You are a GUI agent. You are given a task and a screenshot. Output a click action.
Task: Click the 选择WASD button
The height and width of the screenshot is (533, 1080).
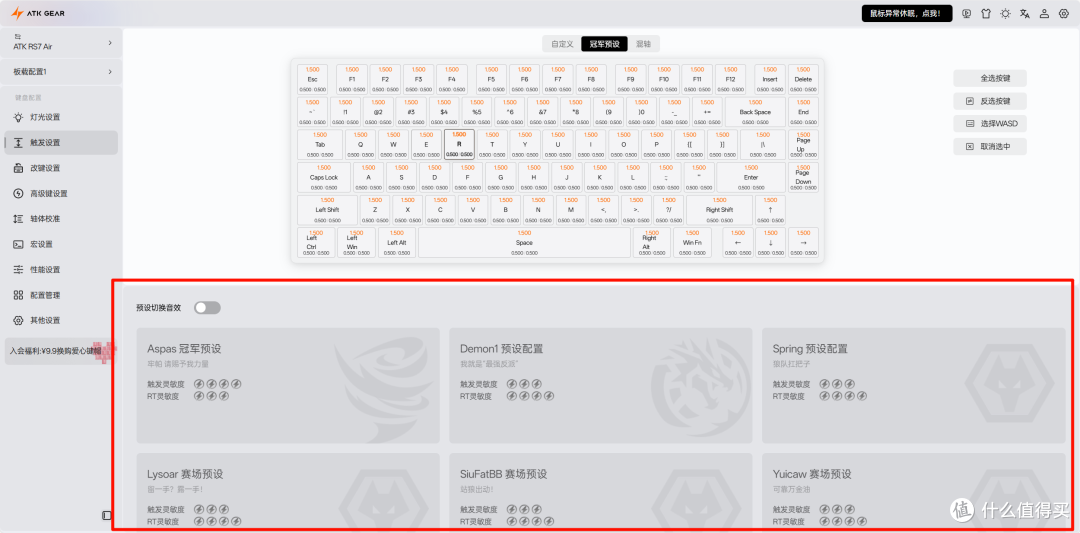(x=990, y=124)
